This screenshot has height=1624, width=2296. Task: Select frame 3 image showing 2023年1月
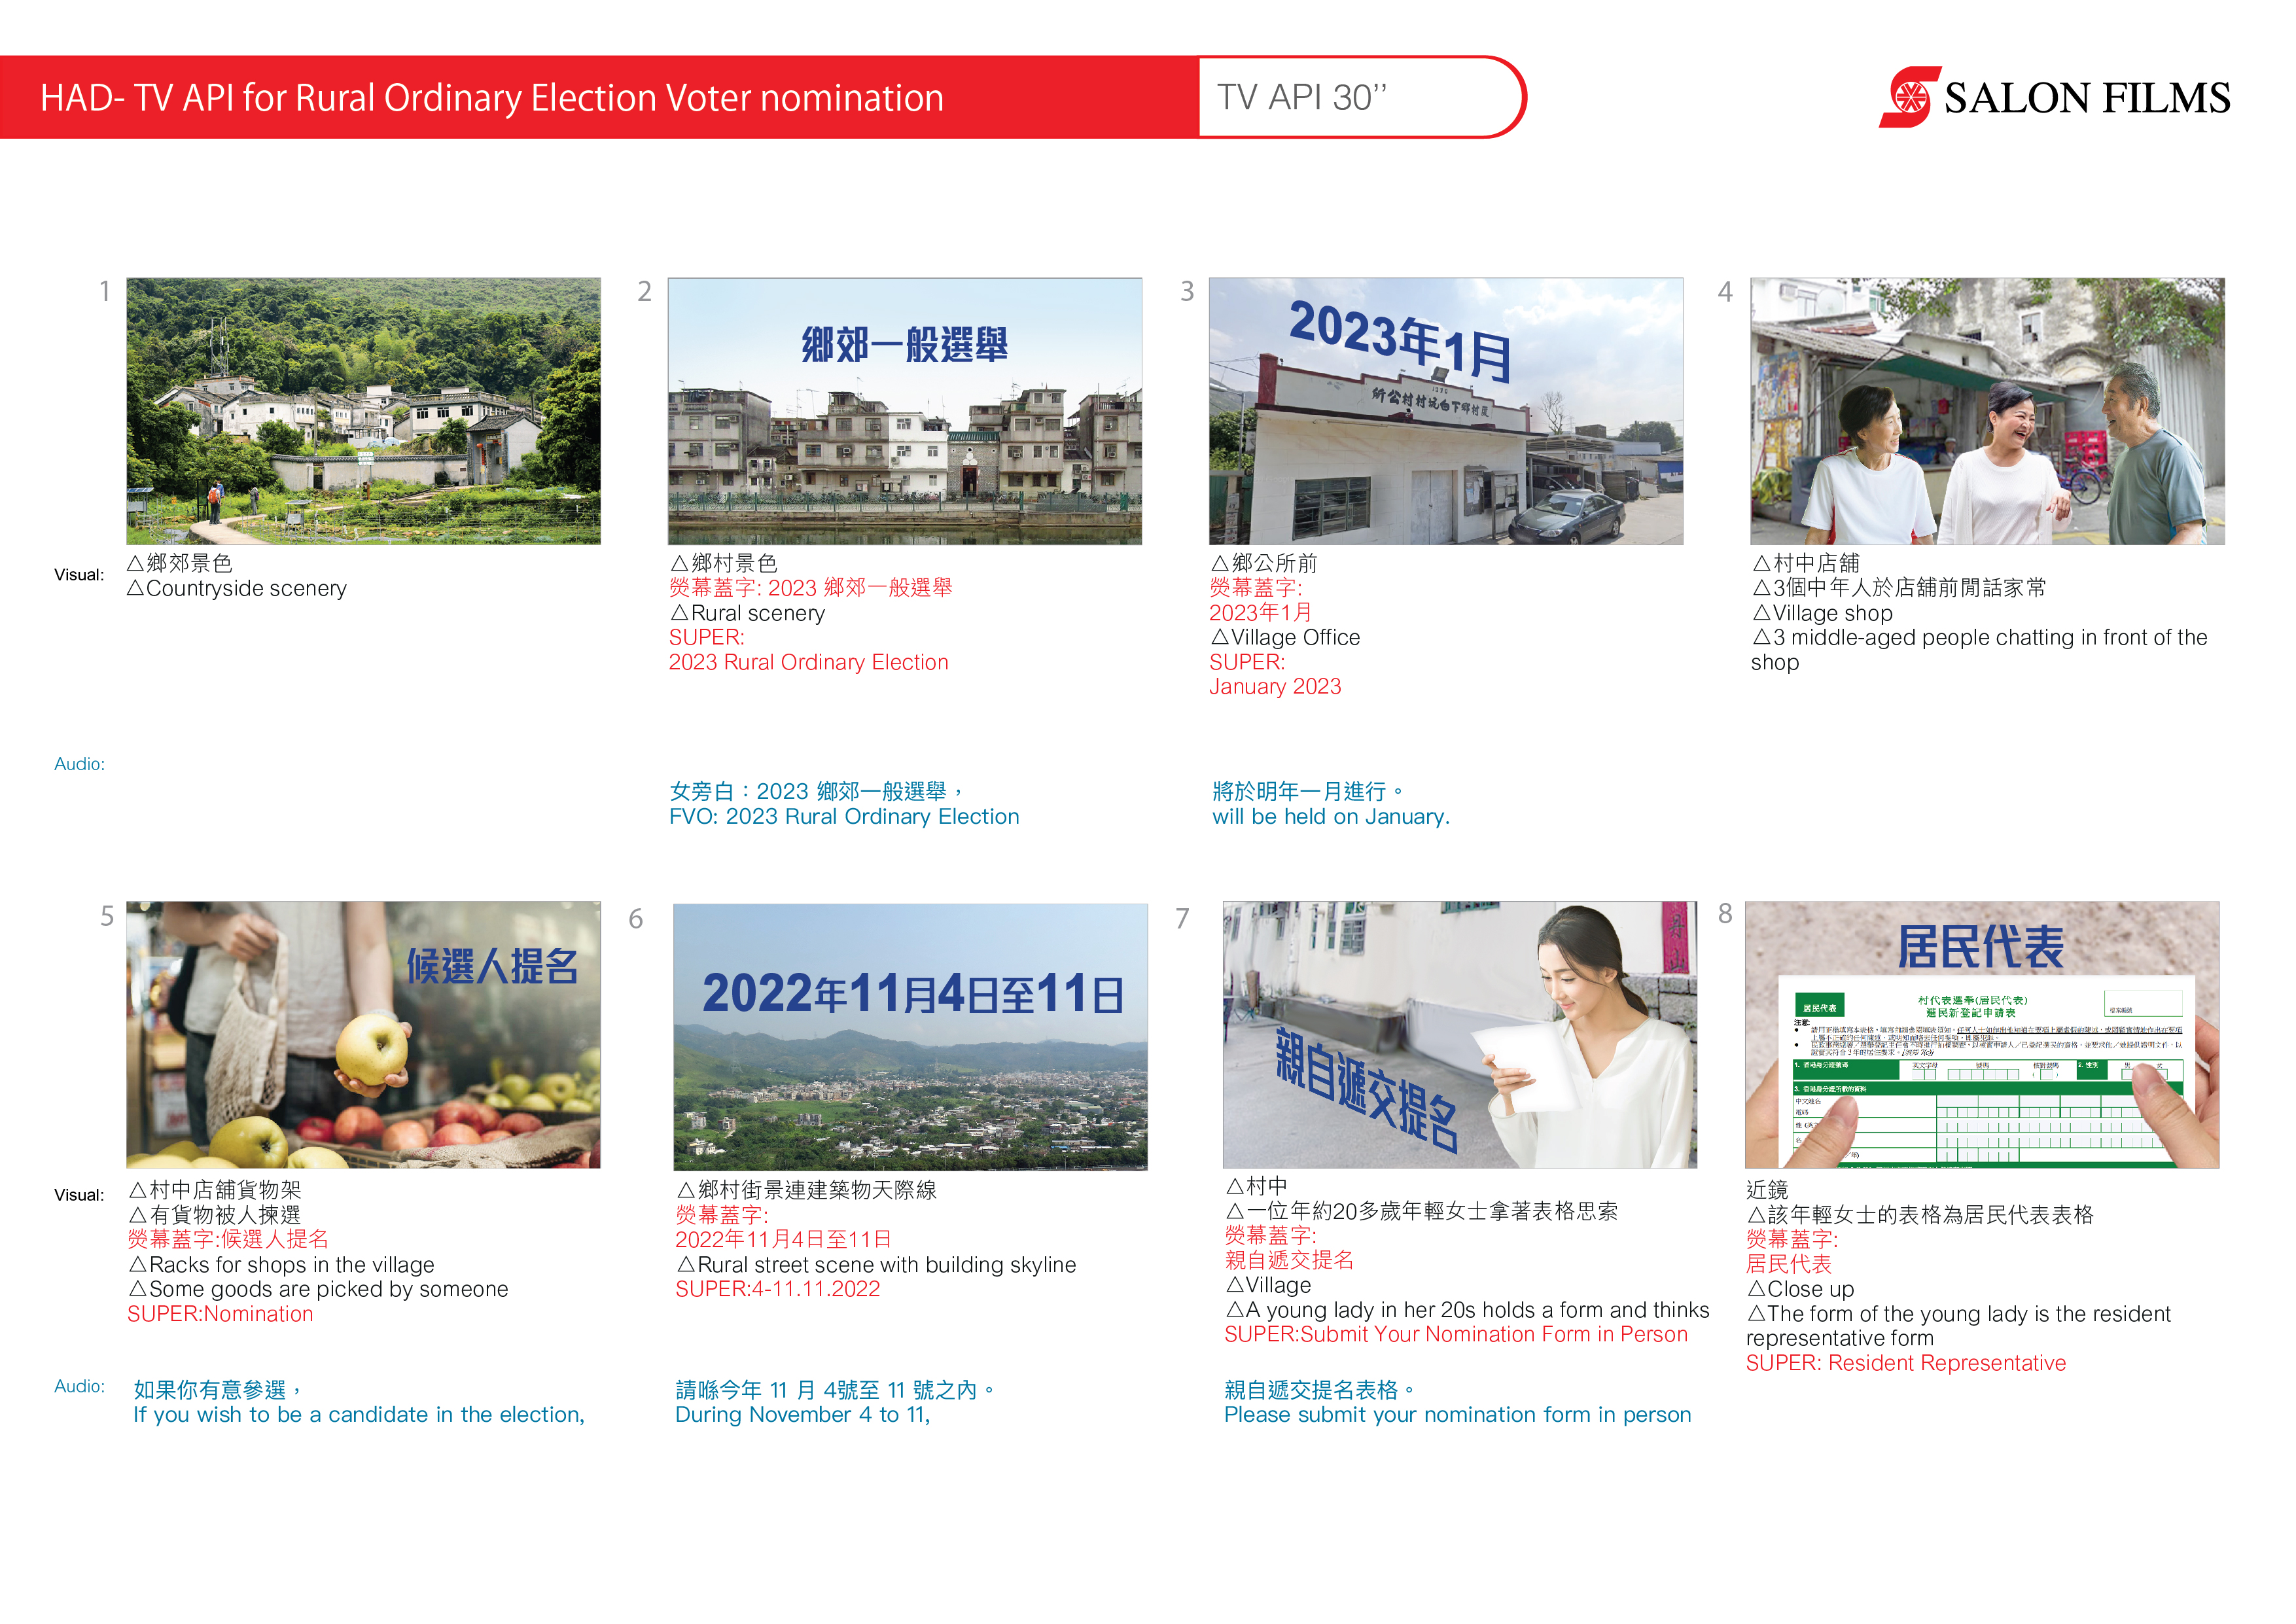click(1446, 411)
